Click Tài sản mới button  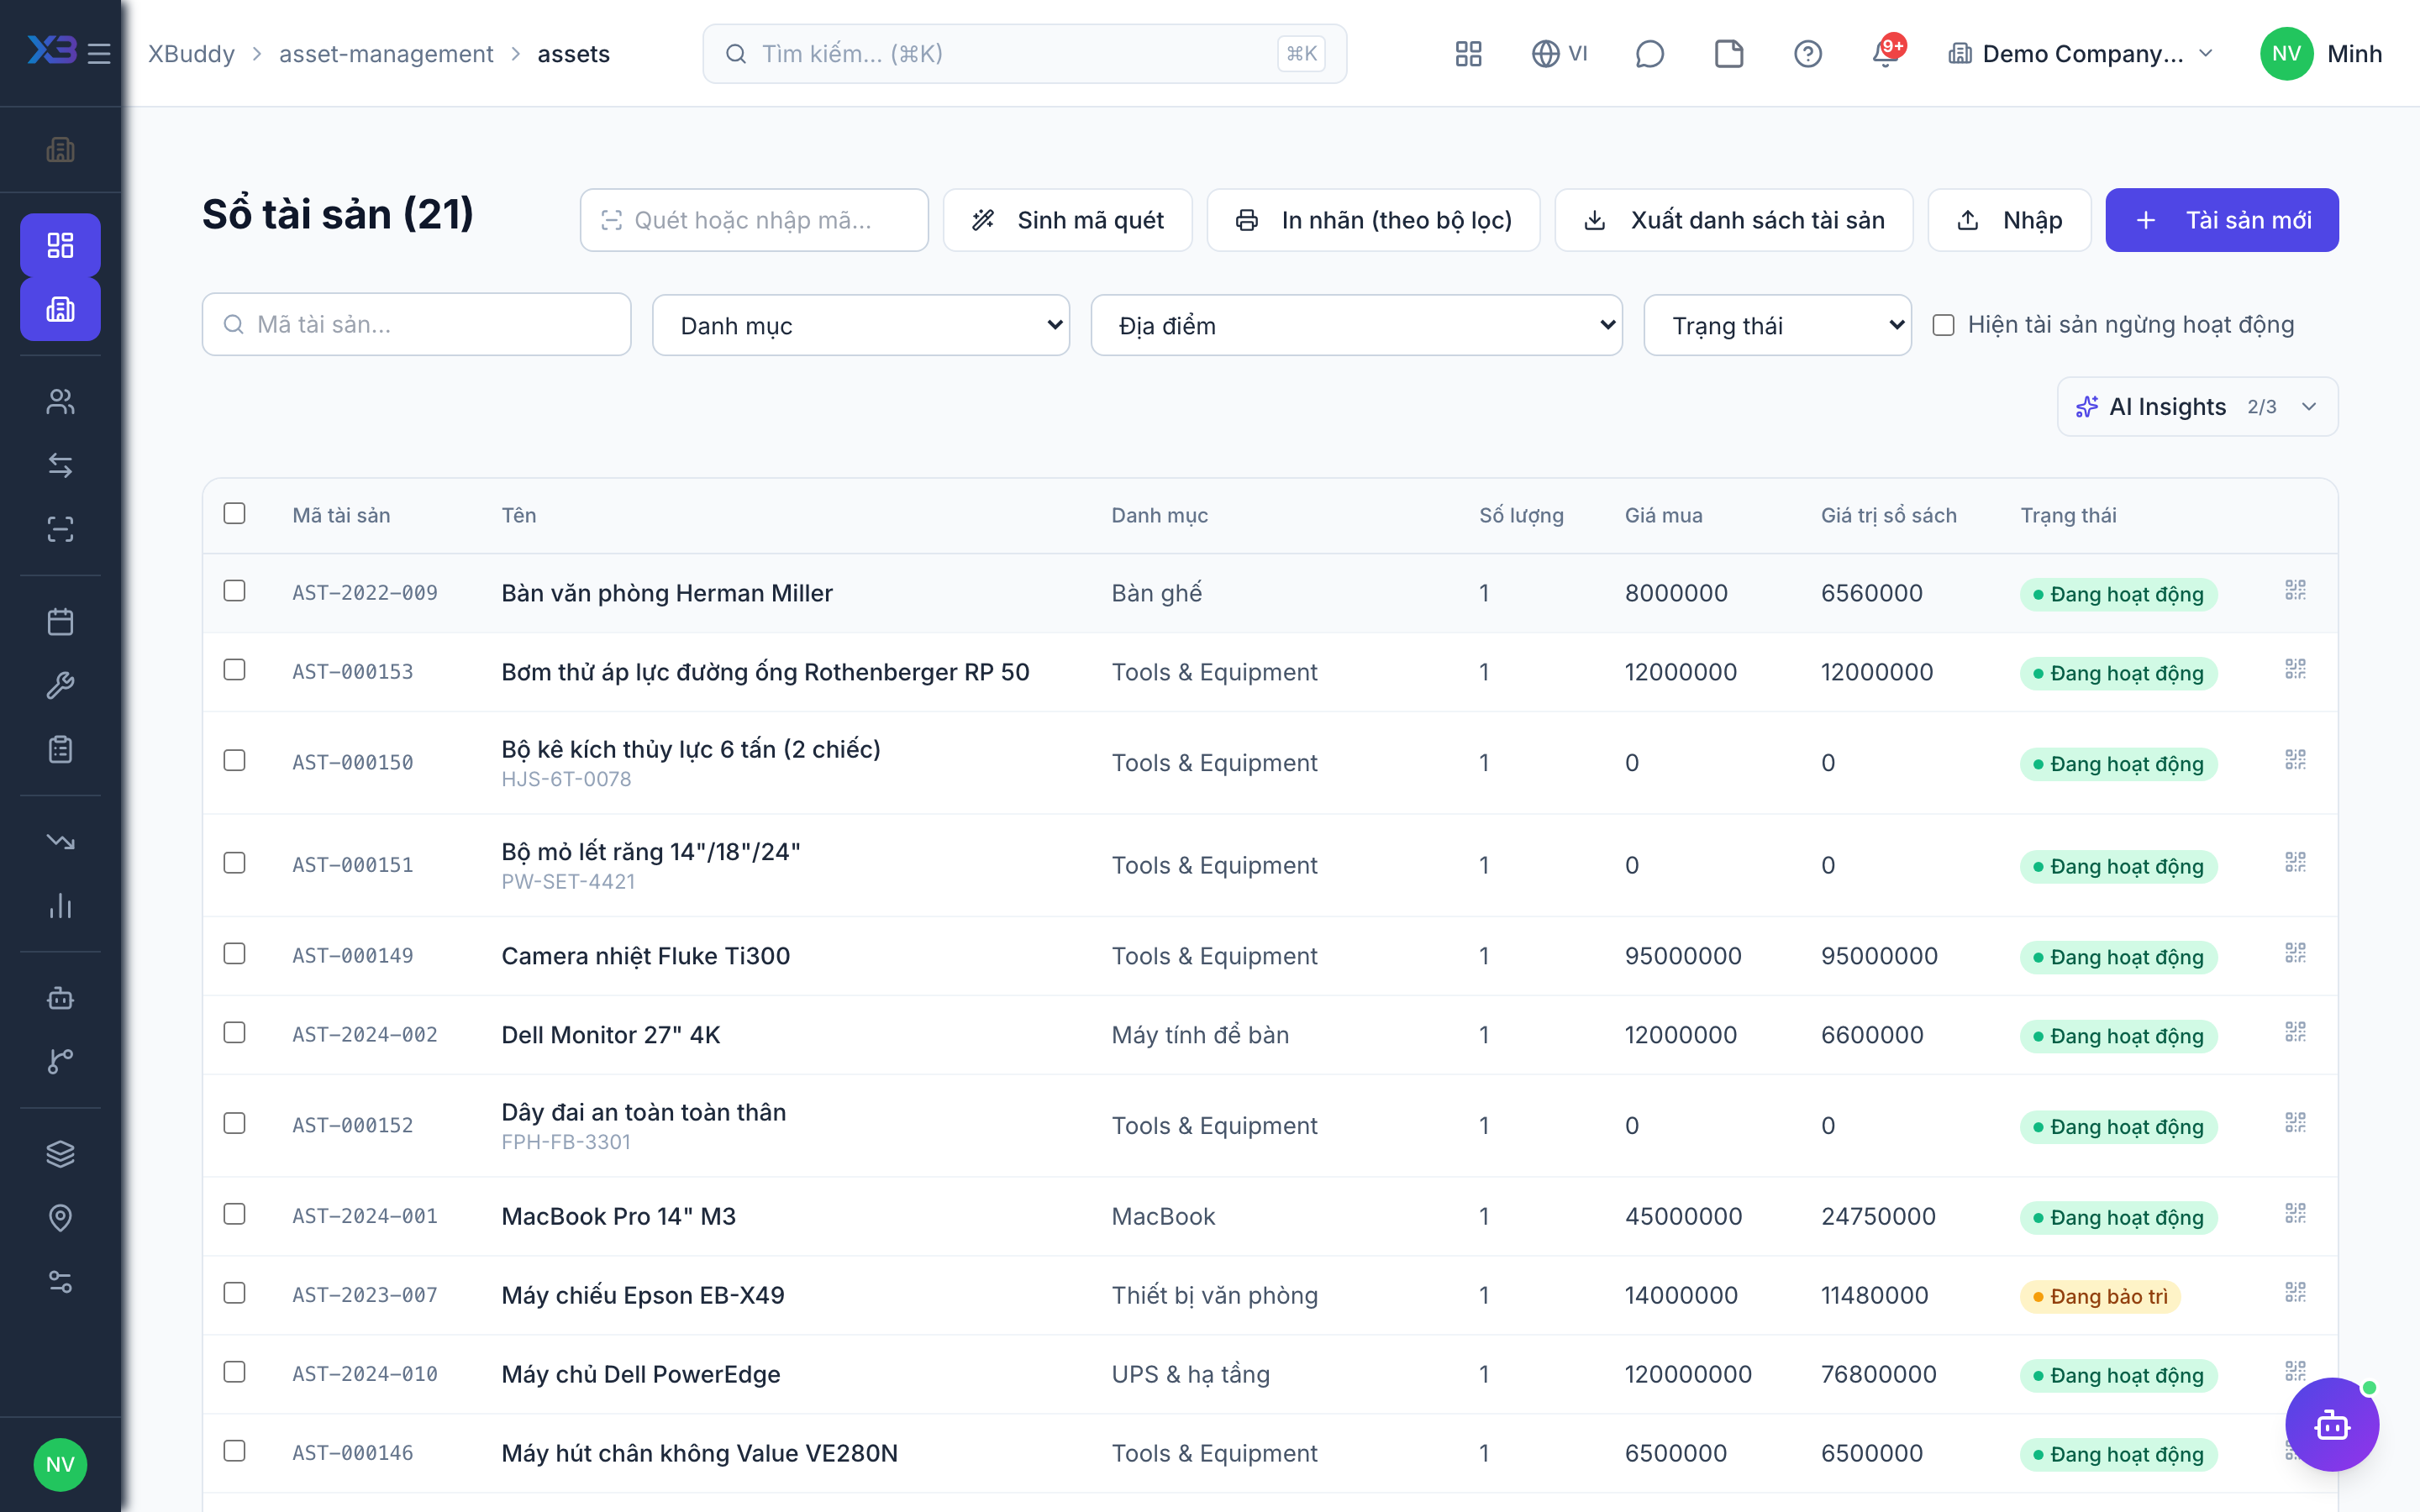(x=2221, y=220)
